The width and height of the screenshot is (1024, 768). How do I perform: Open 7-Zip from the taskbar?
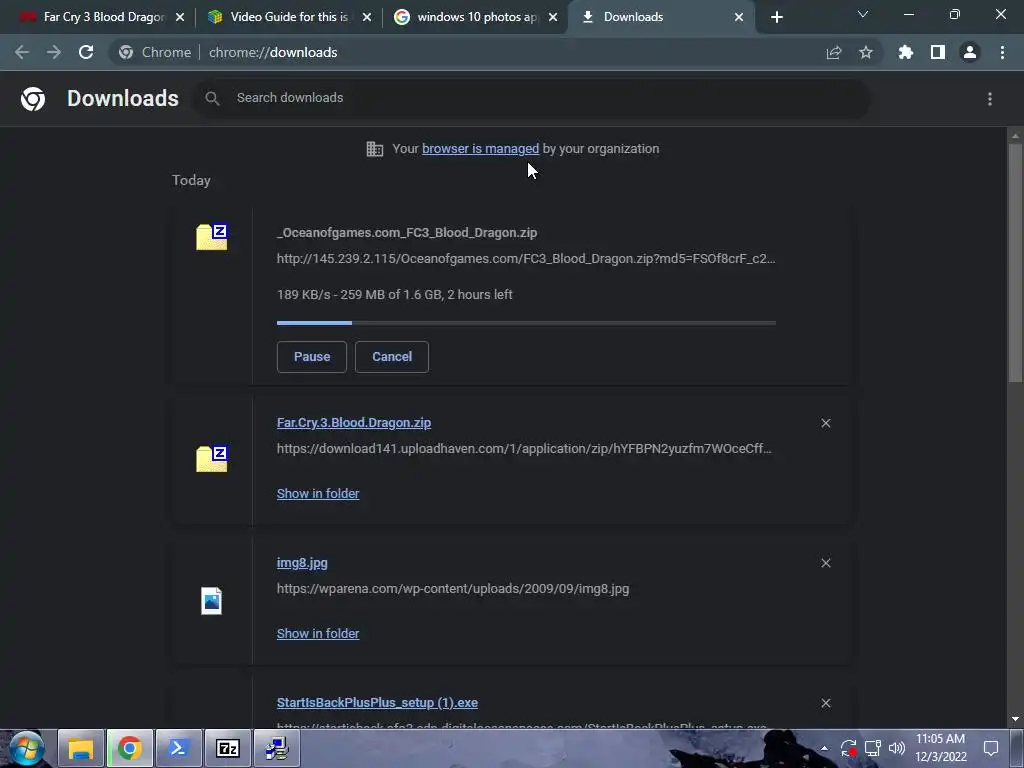(227, 748)
